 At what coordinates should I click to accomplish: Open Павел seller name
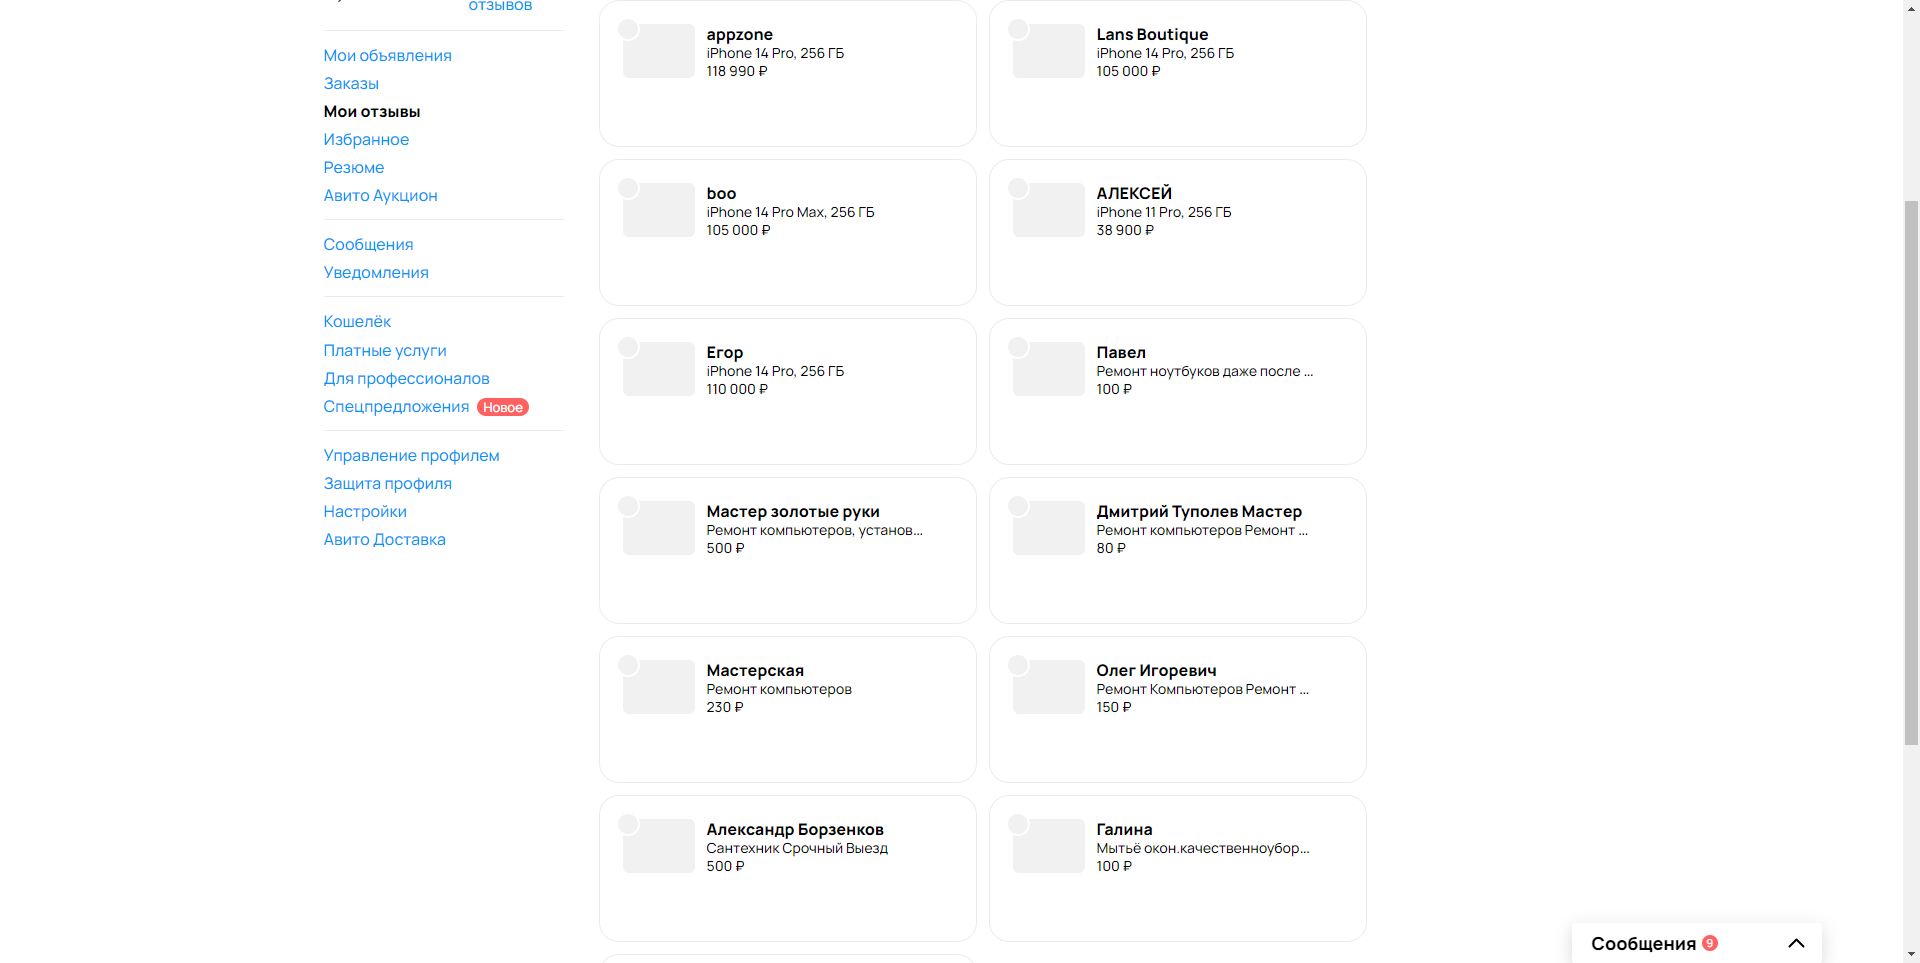[x=1121, y=352]
